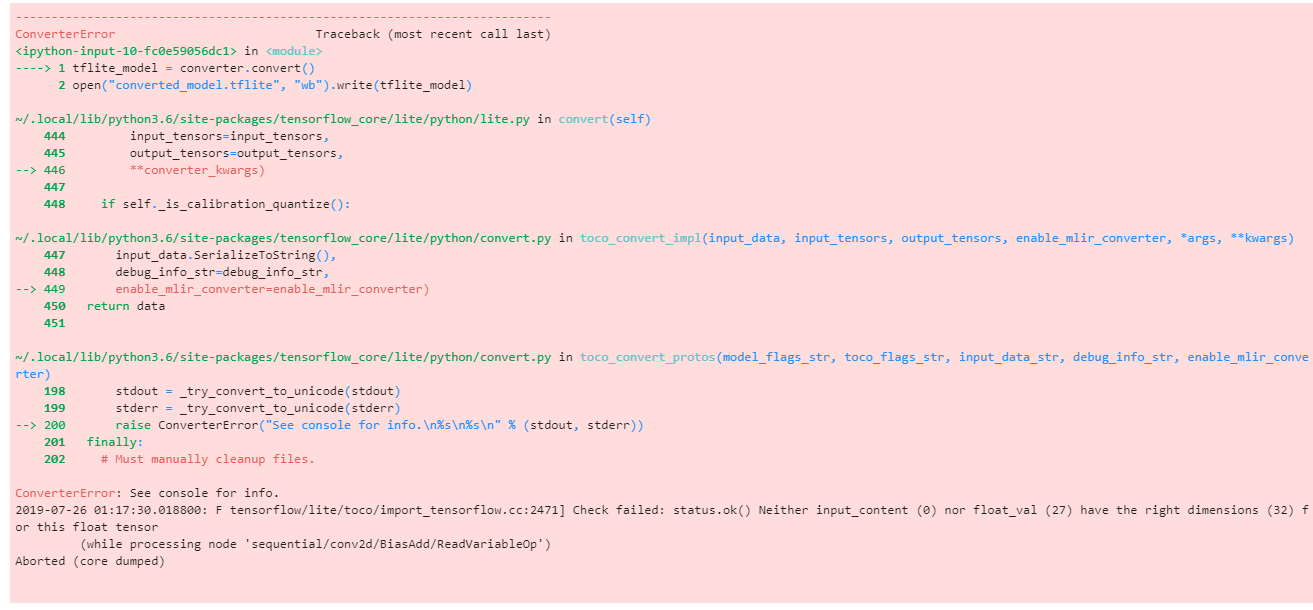Click "ConverterError: See console for info." message
The height and width of the screenshot is (610, 1313).
[147, 493]
